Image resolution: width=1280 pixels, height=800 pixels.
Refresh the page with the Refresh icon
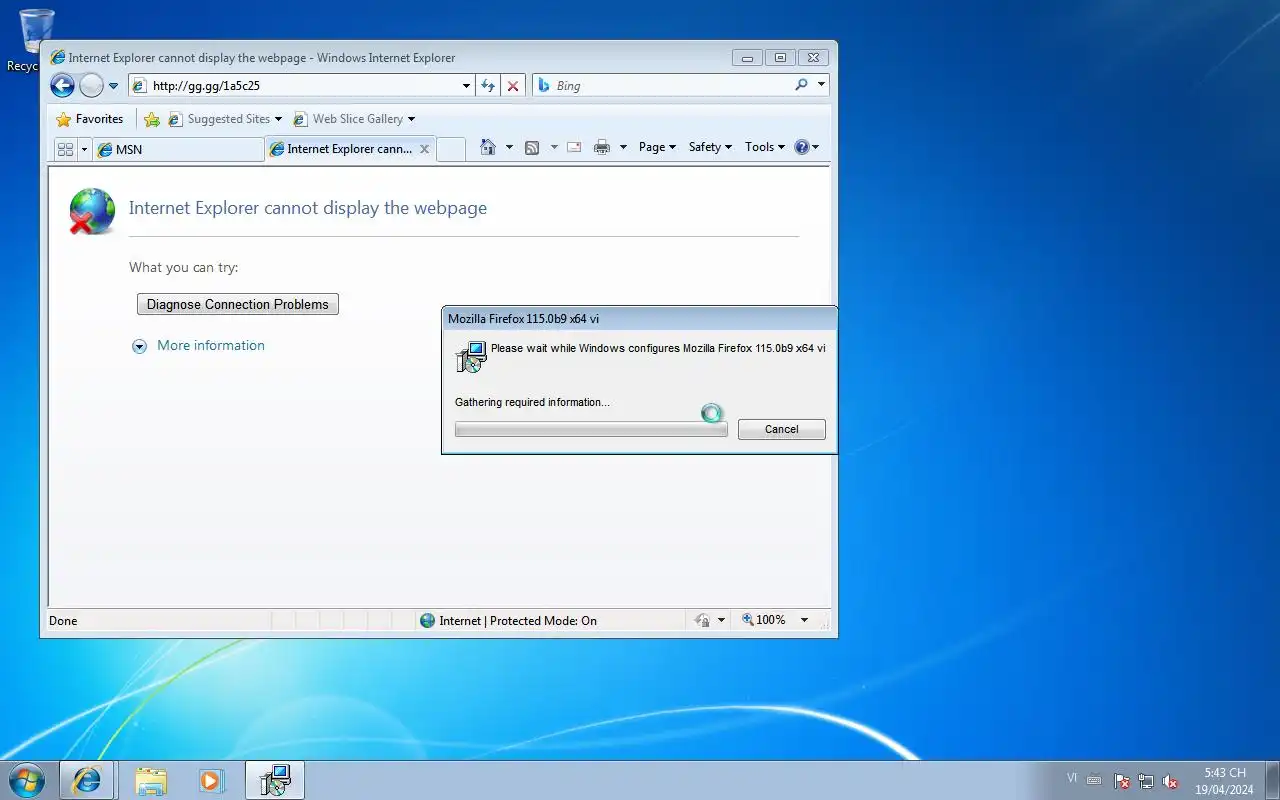[x=488, y=86]
